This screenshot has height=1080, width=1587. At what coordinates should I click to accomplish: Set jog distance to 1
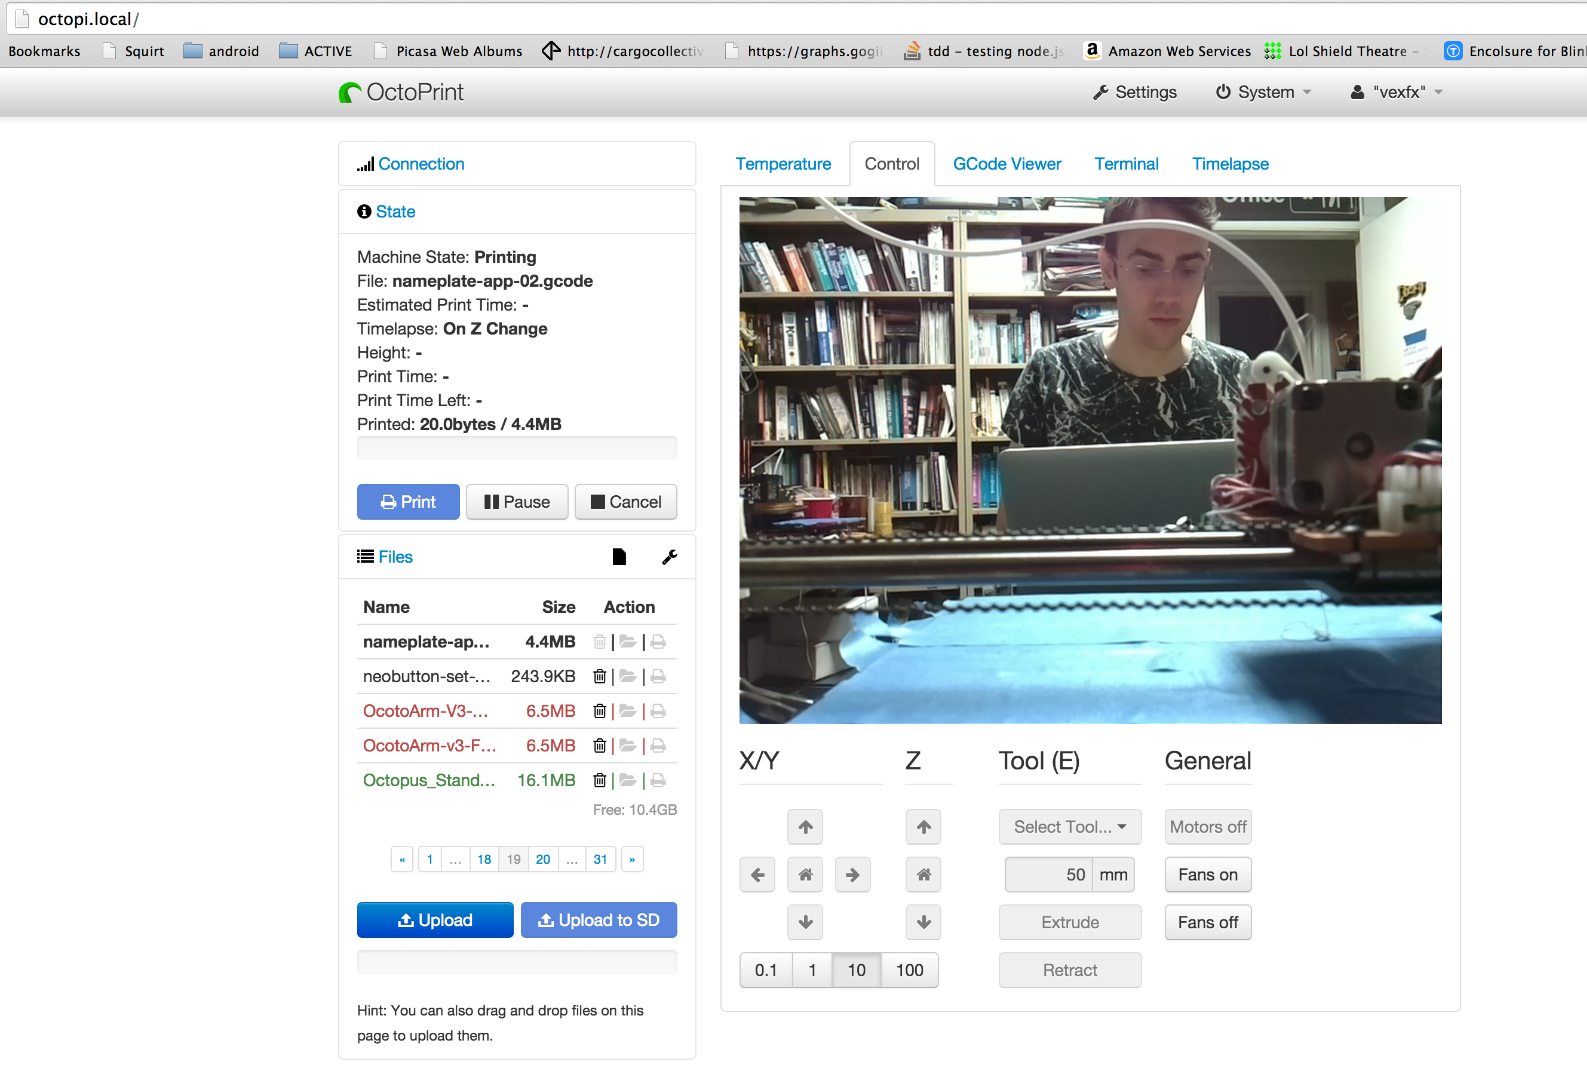coord(812,970)
